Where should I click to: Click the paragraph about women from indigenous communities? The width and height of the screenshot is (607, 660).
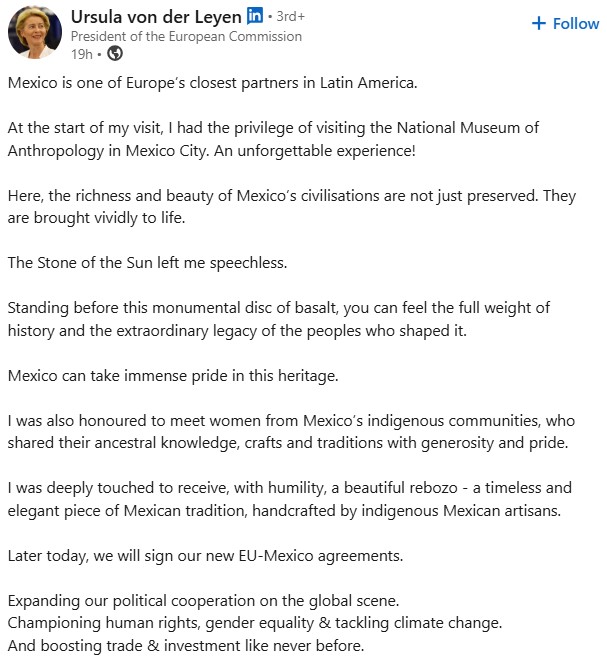tap(291, 432)
